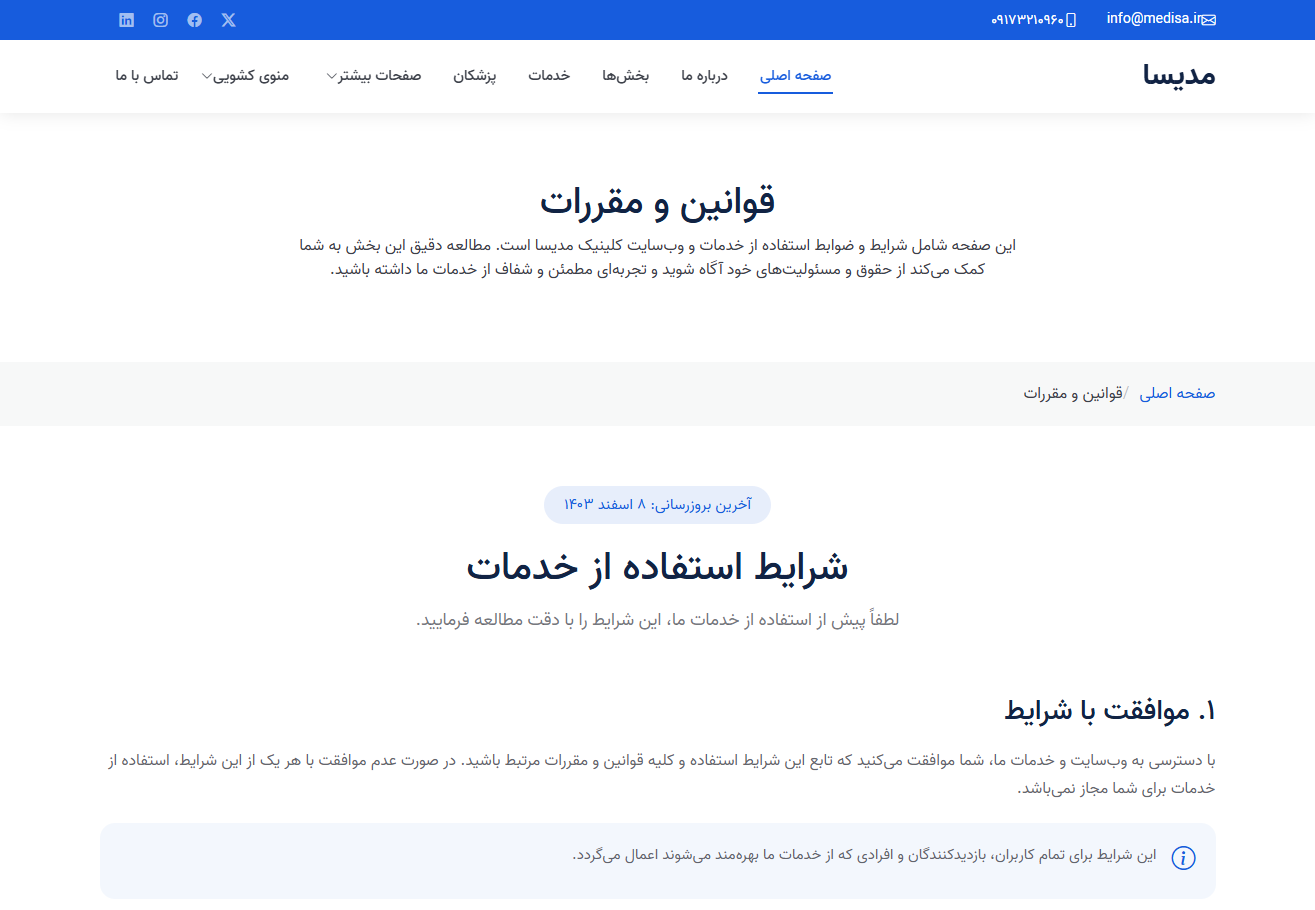
Task: Open the Facebook social icon
Action: (194, 19)
